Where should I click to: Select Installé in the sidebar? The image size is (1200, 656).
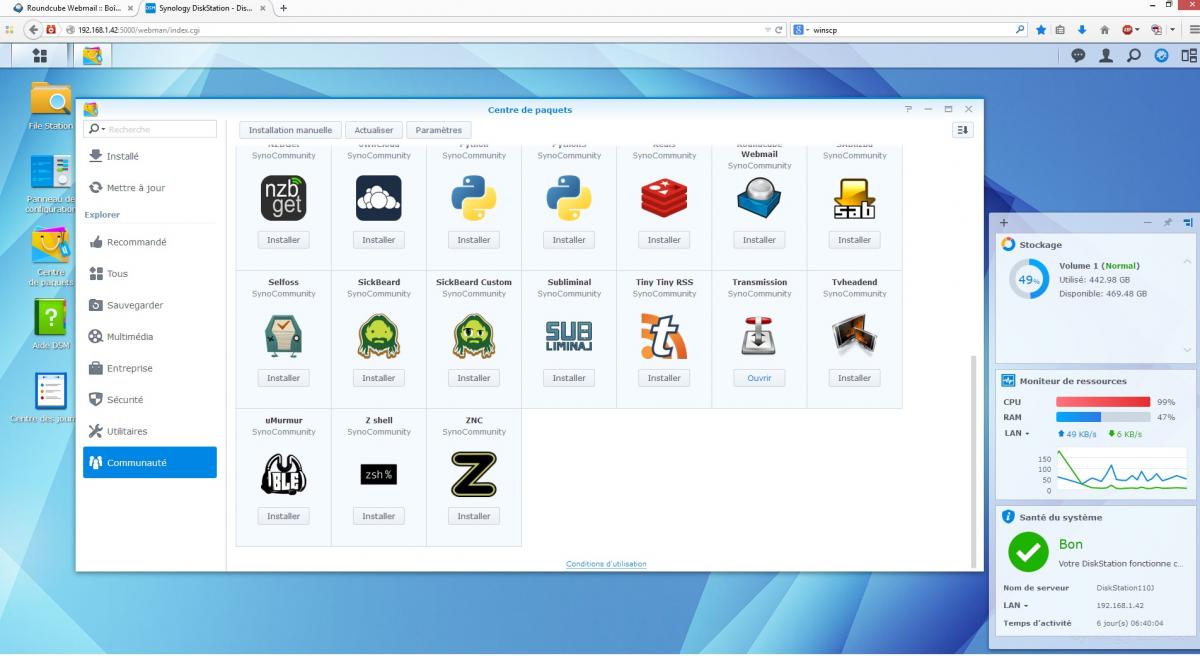pyautogui.click(x=150, y=156)
